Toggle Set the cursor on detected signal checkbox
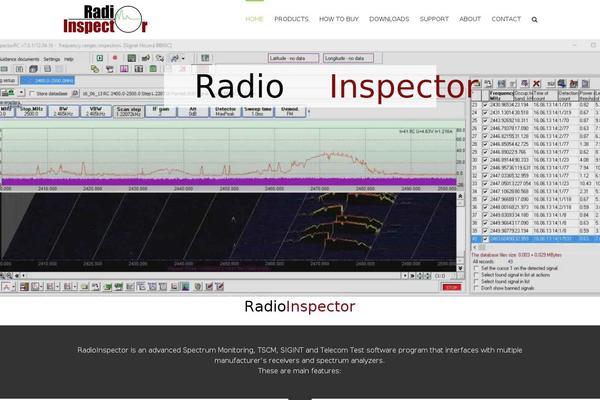Viewport: 600px width, 400px height. (x=476, y=268)
